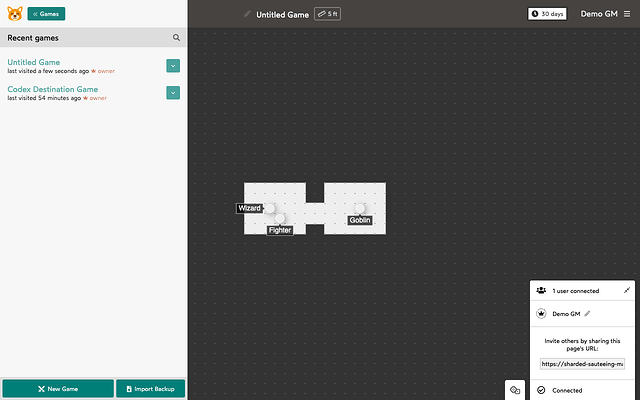Click the New Game button
Viewport: 640px width, 400px height.
[57, 388]
